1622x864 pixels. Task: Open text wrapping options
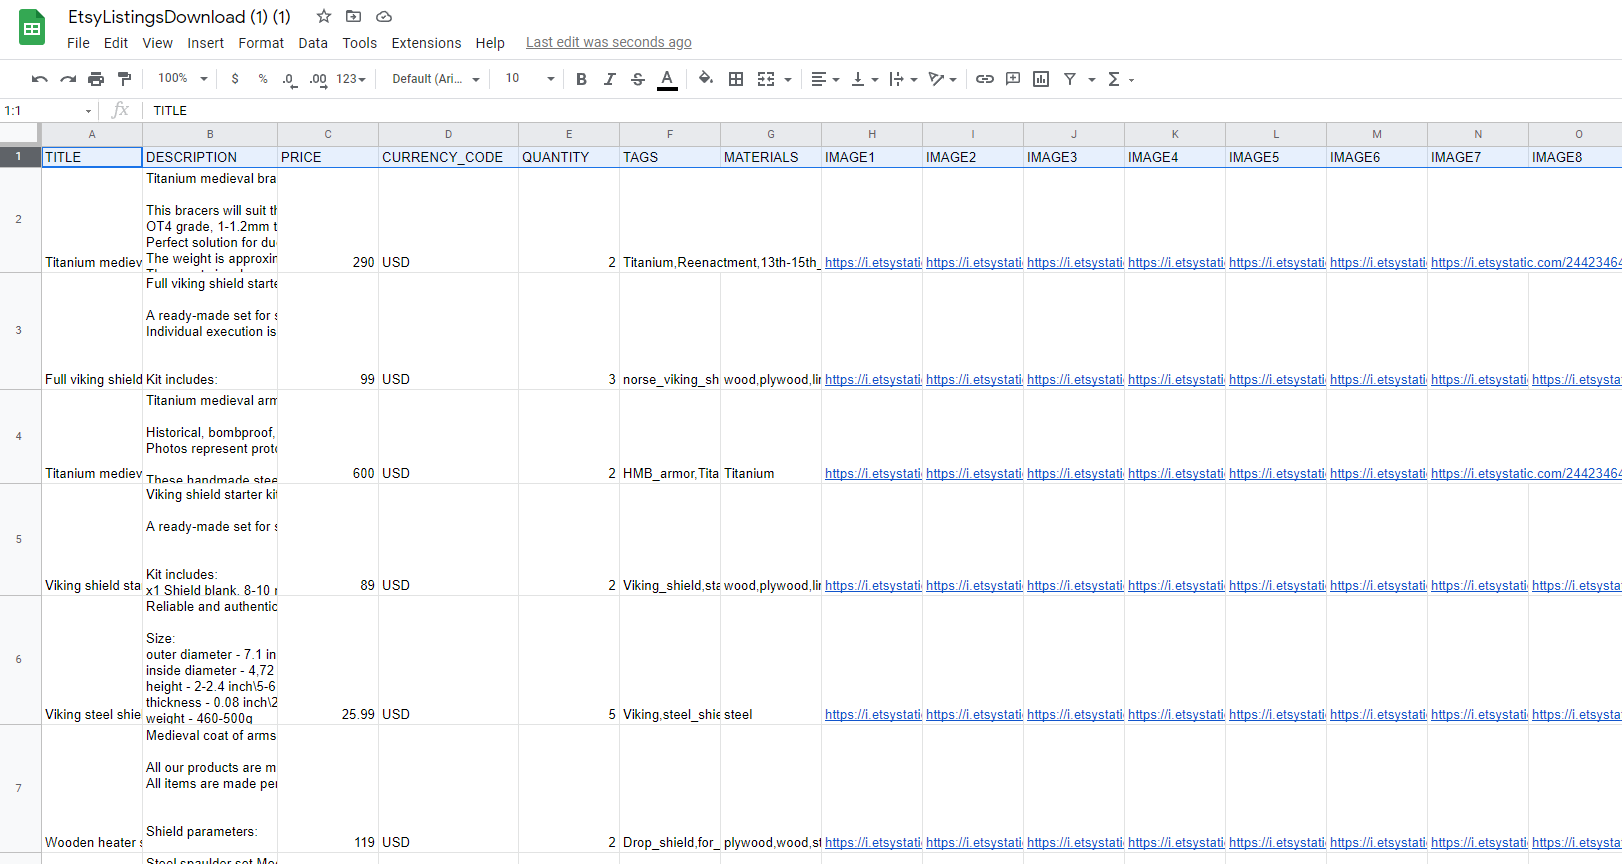[903, 79]
